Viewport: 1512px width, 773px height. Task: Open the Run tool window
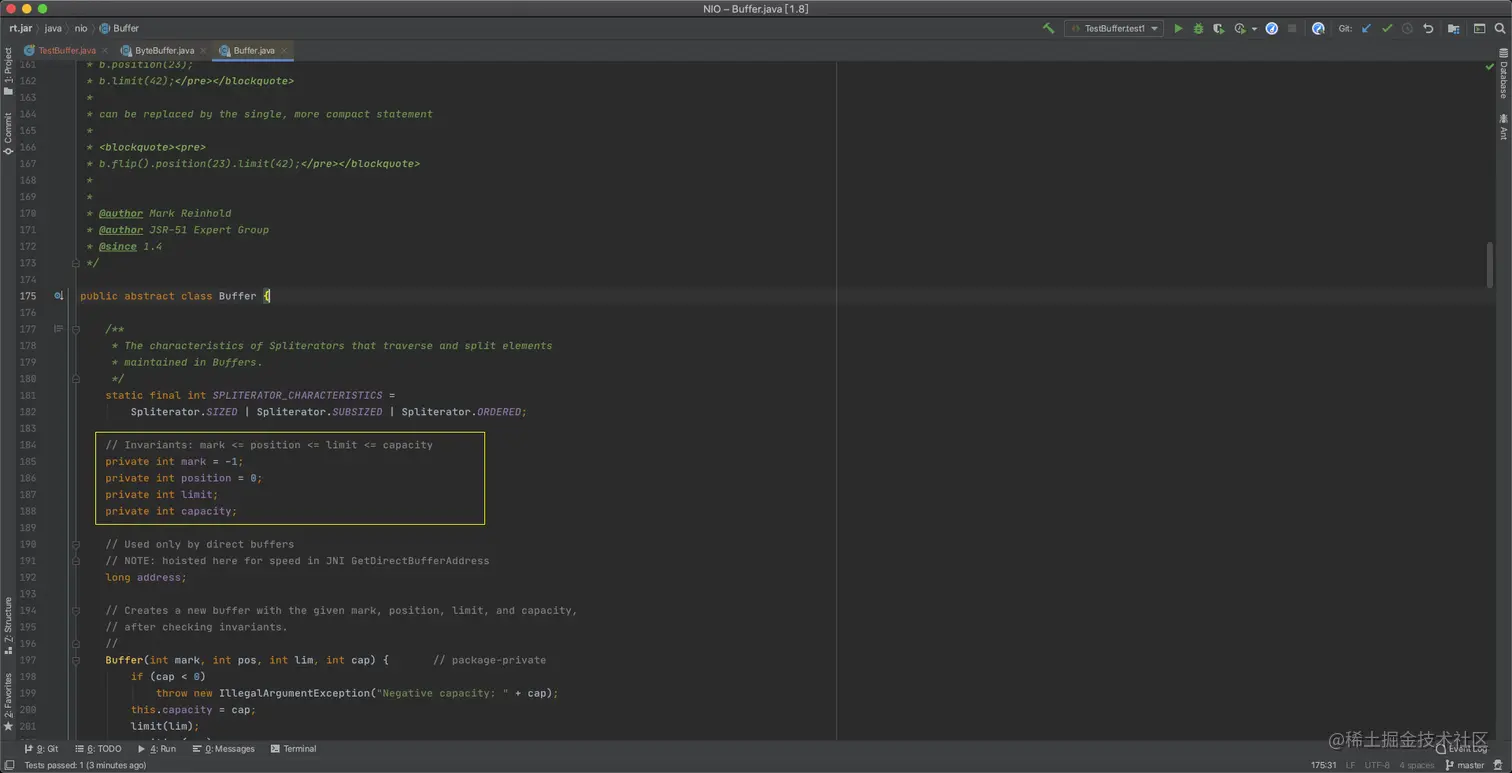(x=157, y=749)
